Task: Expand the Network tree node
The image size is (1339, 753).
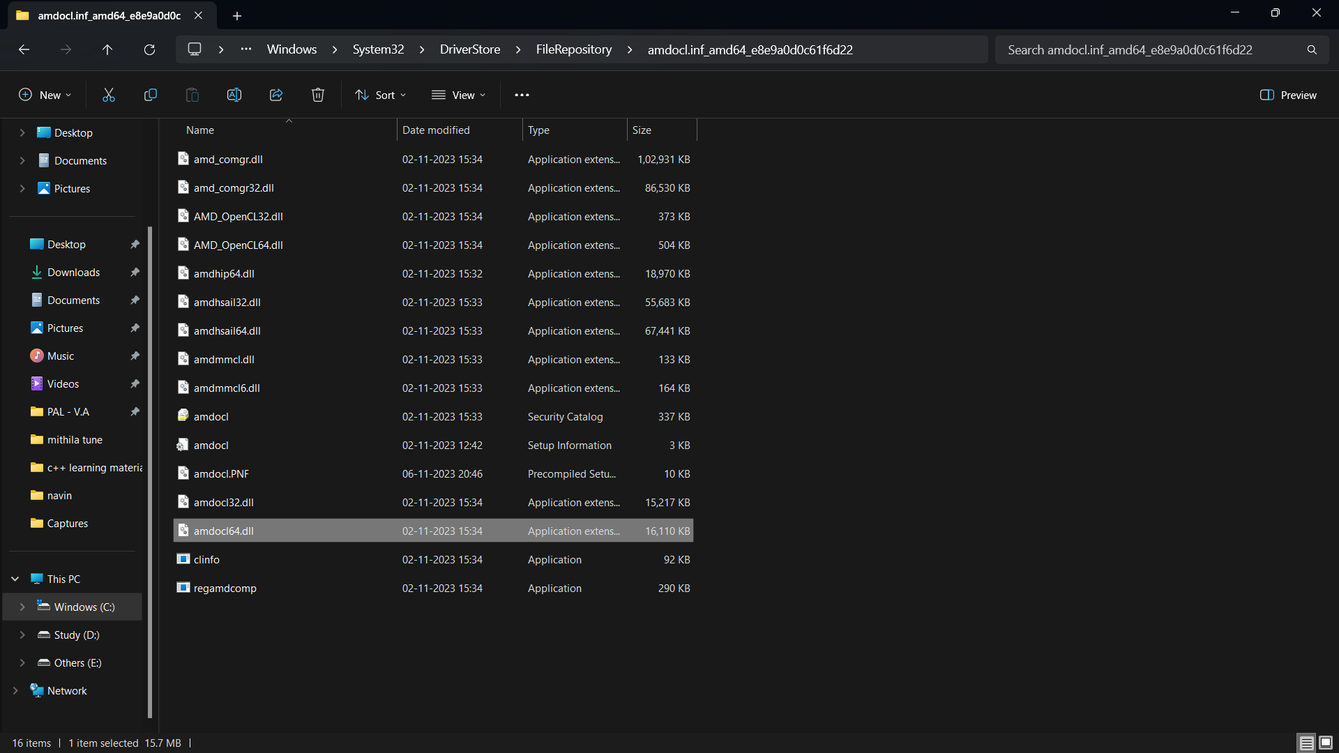Action: (15, 691)
